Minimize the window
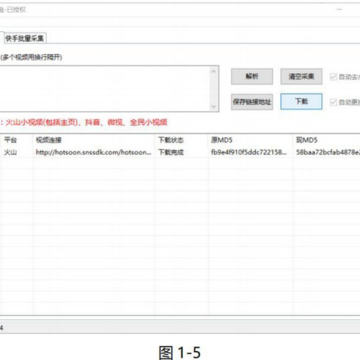The image size is (360, 360). (x=339, y=10)
